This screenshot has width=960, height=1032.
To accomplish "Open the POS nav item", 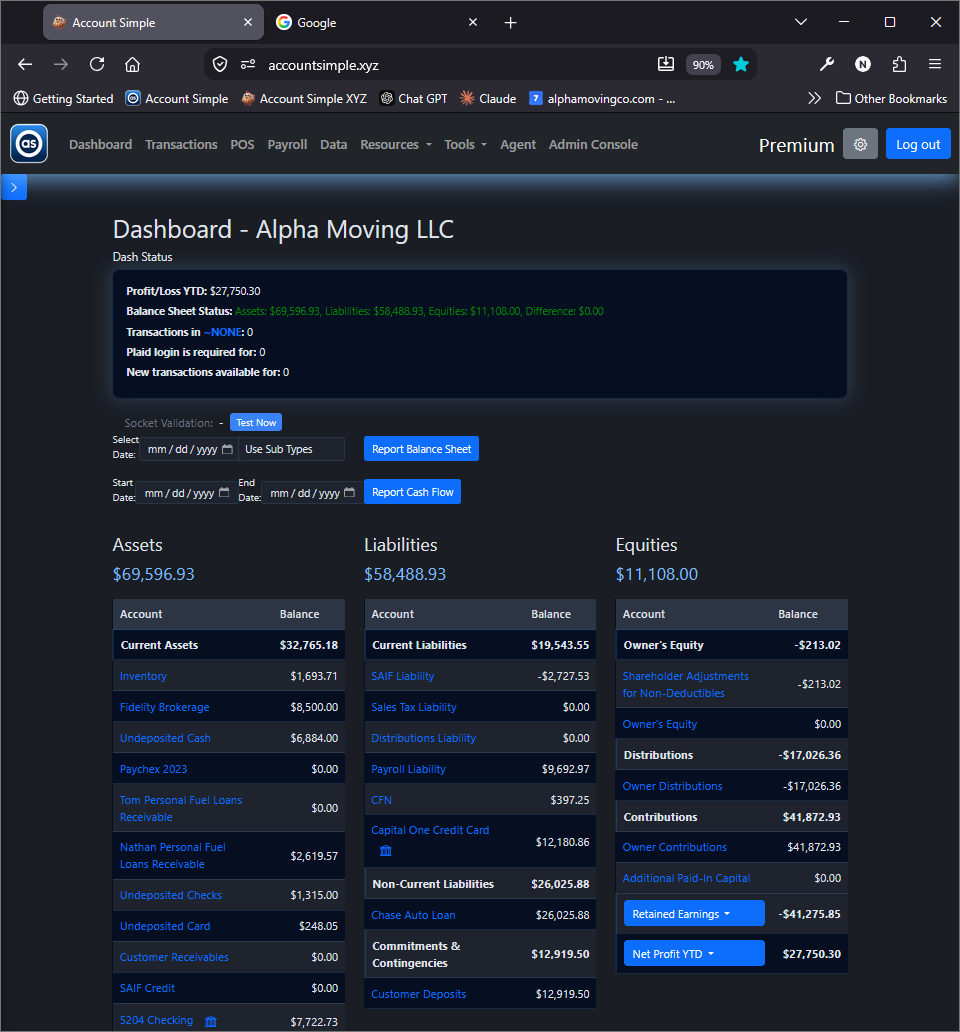I will [242, 145].
